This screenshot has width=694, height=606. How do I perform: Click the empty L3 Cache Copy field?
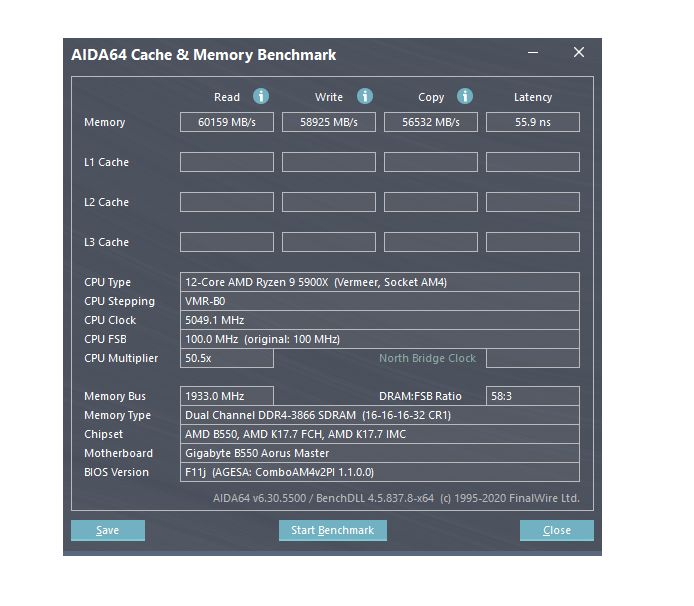(x=431, y=242)
